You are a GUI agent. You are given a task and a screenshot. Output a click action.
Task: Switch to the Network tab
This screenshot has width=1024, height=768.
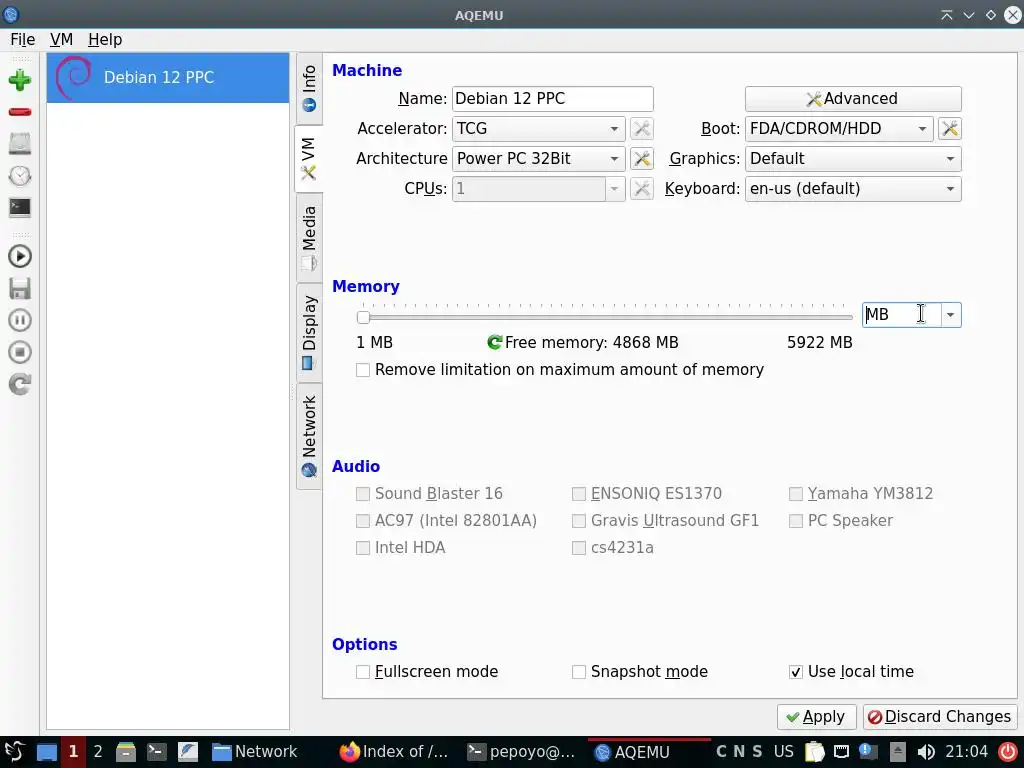point(309,436)
